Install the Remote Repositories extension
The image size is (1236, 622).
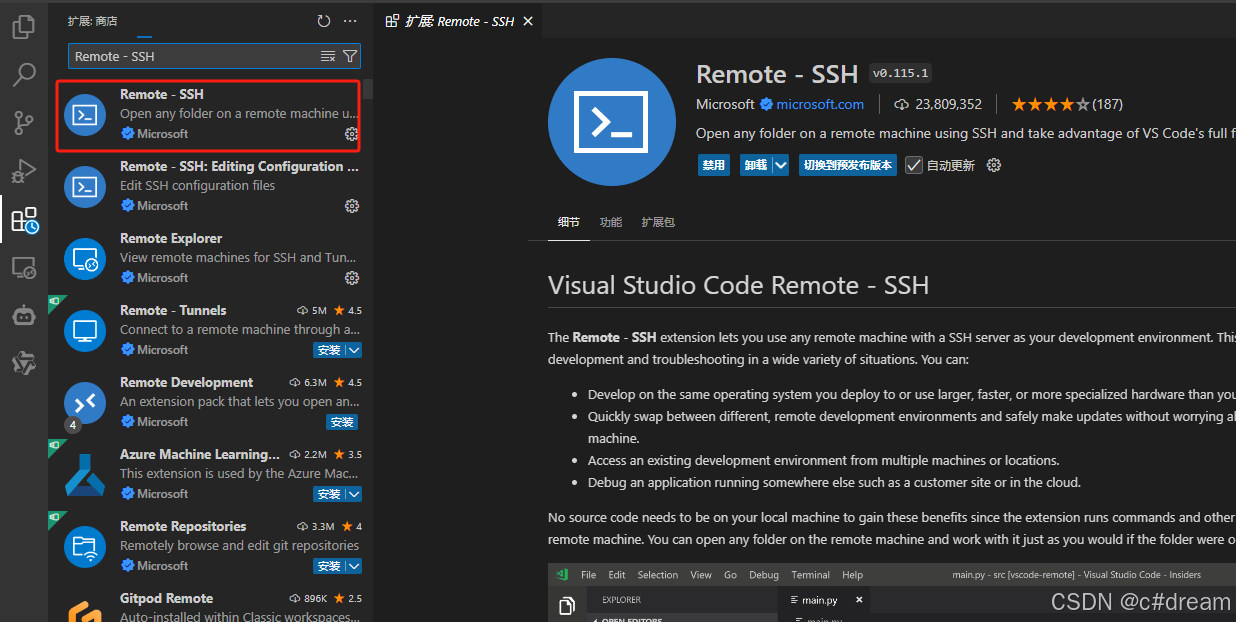pyautogui.click(x=329, y=566)
